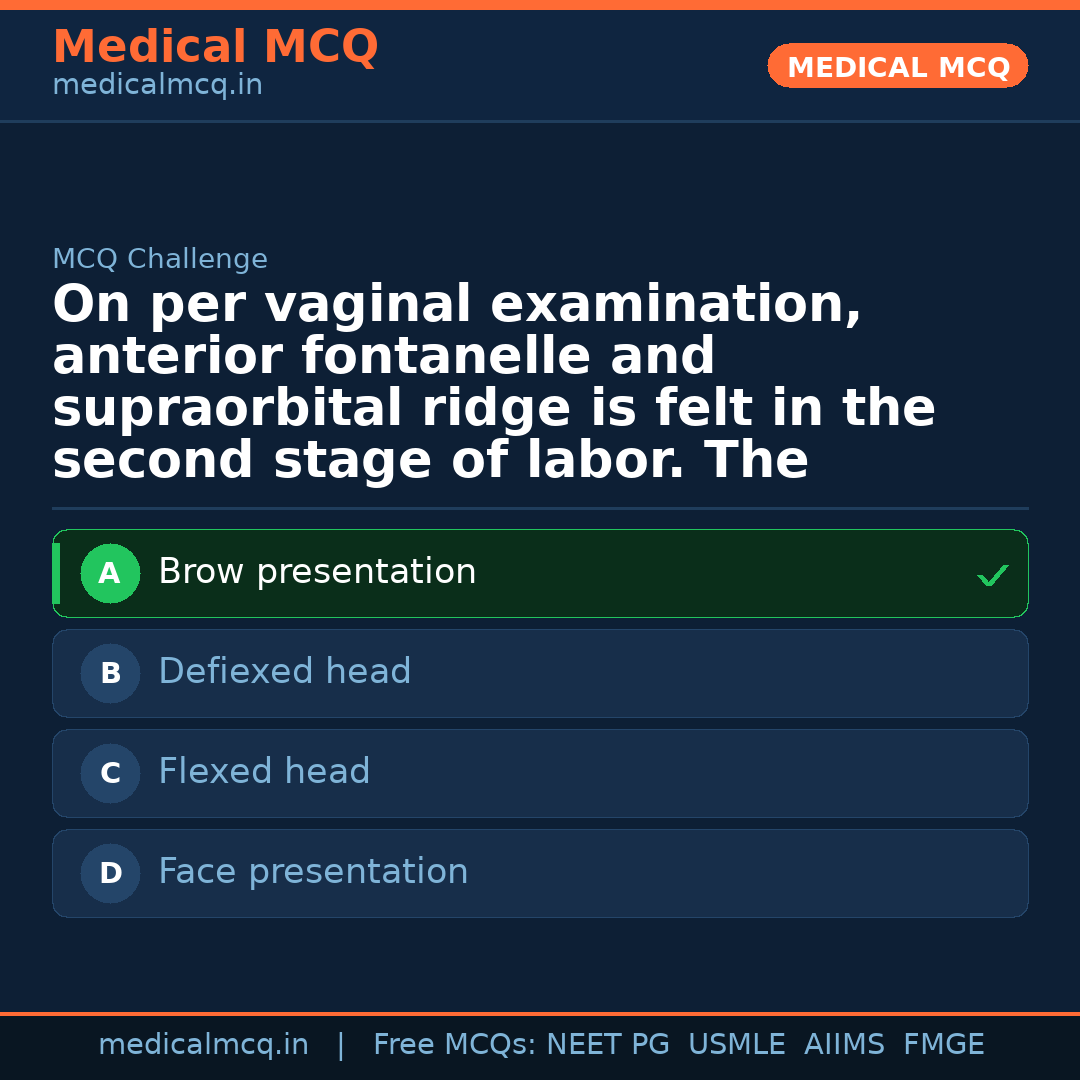Click the divider pipe in the footer

[341, 1044]
